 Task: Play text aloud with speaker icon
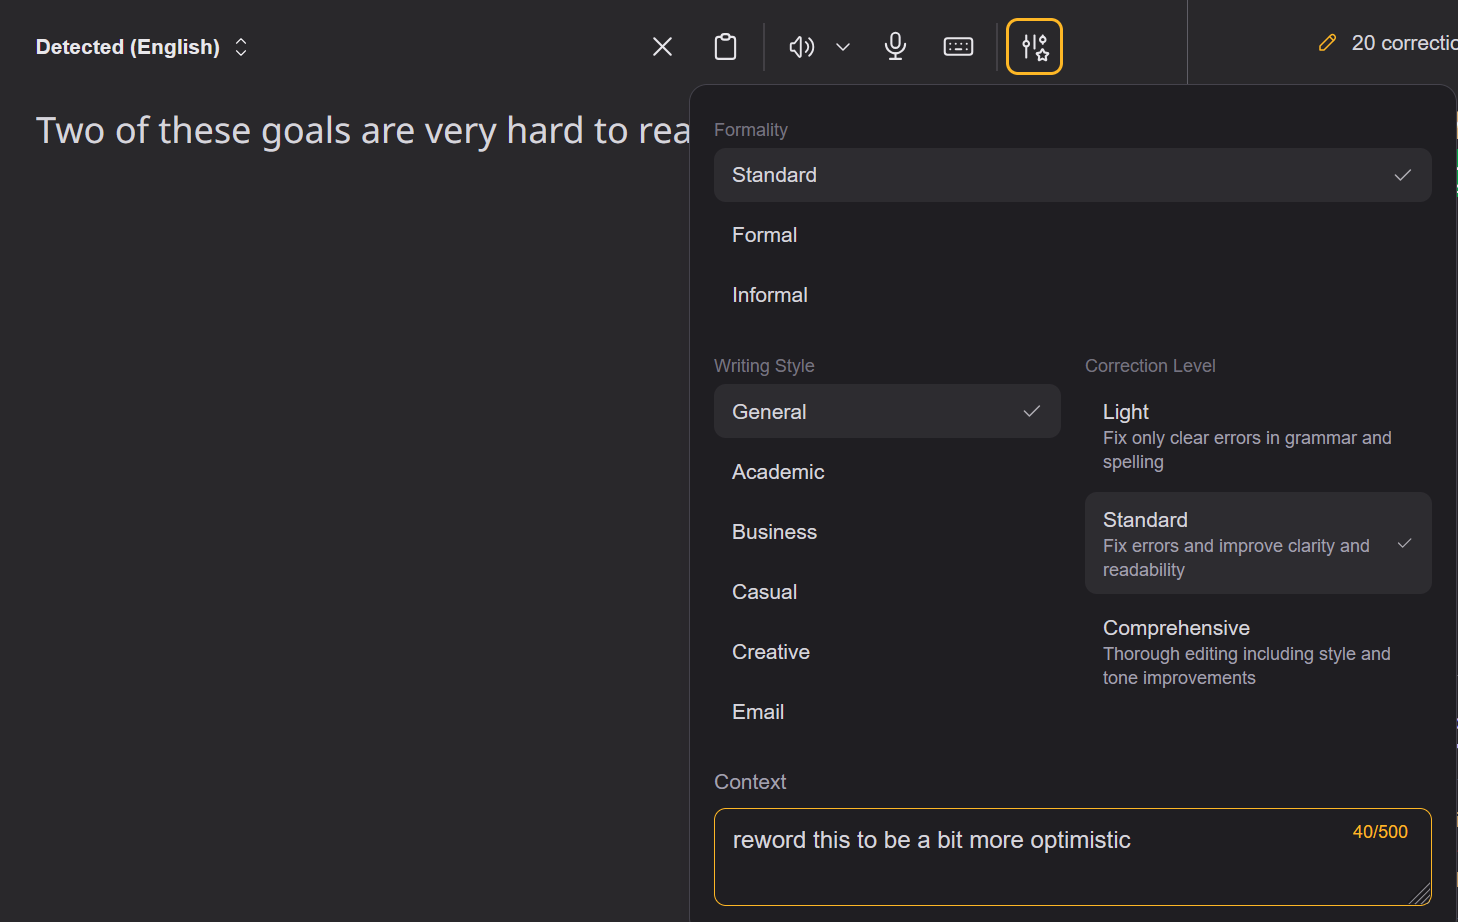click(x=801, y=47)
